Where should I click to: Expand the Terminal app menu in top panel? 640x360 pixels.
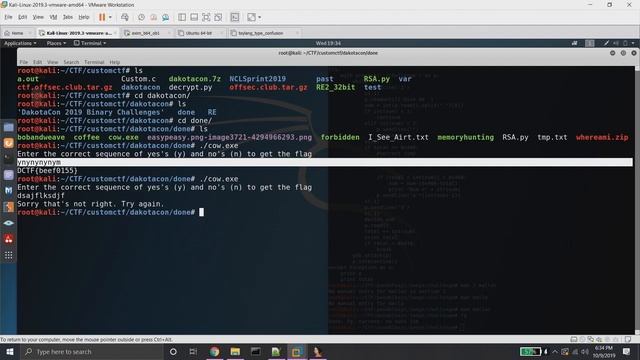click(90, 43)
